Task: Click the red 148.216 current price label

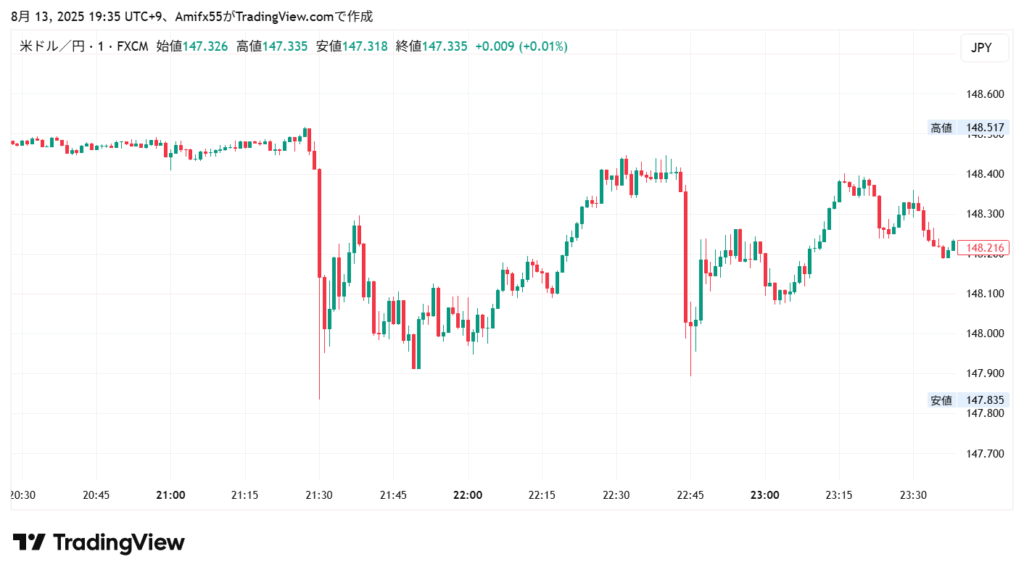Action: point(985,247)
